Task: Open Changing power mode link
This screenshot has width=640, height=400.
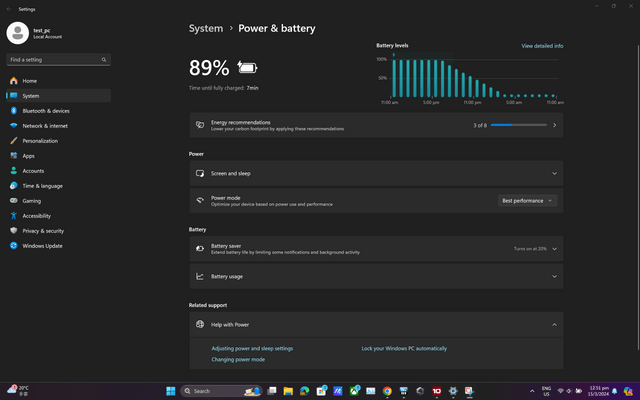Action: coord(238,360)
